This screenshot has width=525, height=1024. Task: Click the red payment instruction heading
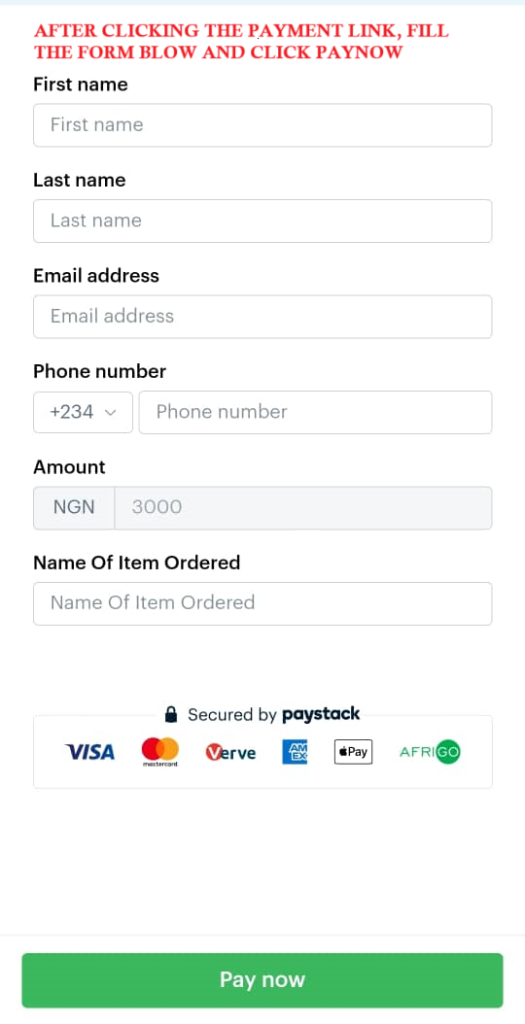click(x=242, y=41)
